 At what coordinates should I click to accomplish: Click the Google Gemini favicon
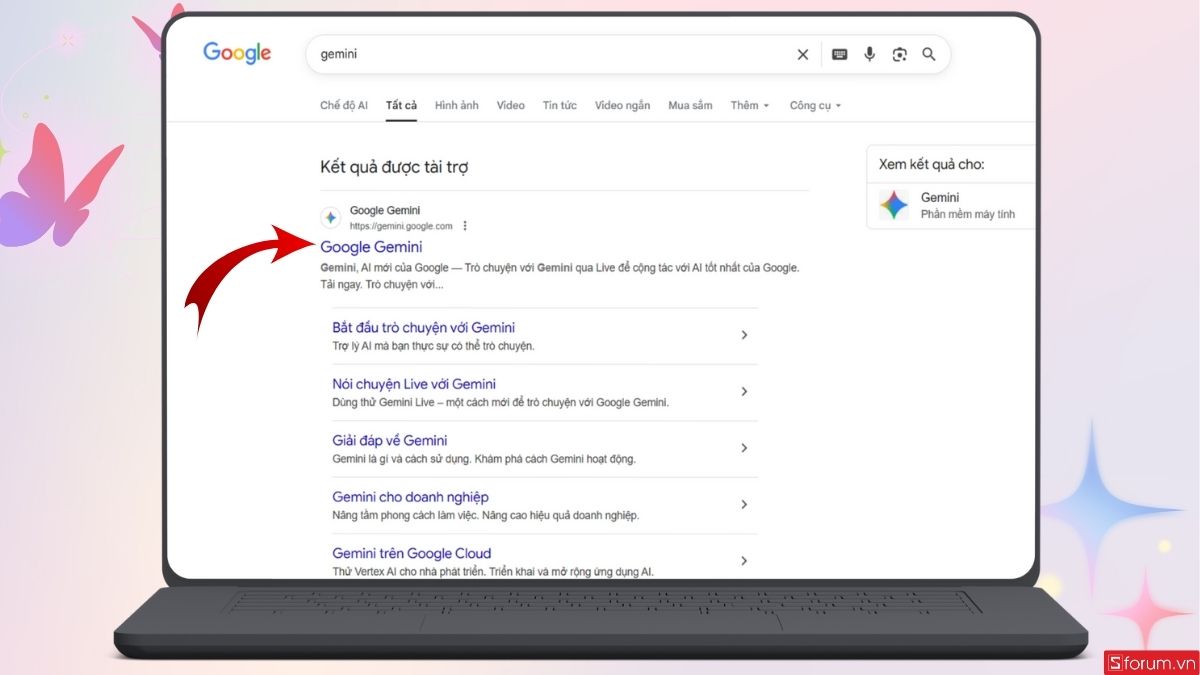pyautogui.click(x=330, y=217)
